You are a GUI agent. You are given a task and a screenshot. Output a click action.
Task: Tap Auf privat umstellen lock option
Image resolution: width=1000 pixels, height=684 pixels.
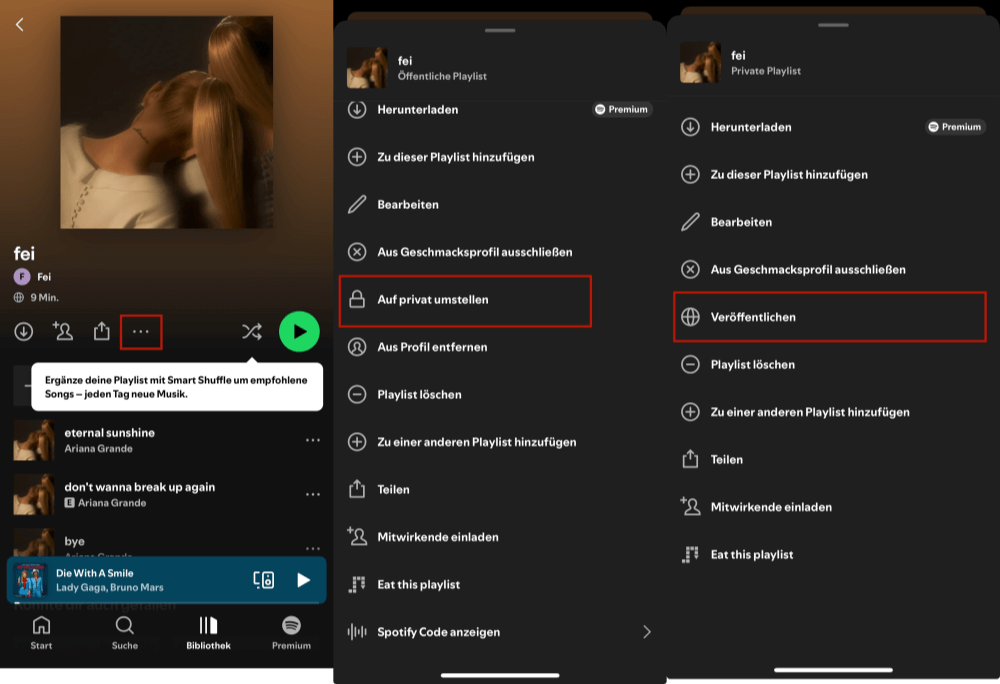(x=466, y=300)
